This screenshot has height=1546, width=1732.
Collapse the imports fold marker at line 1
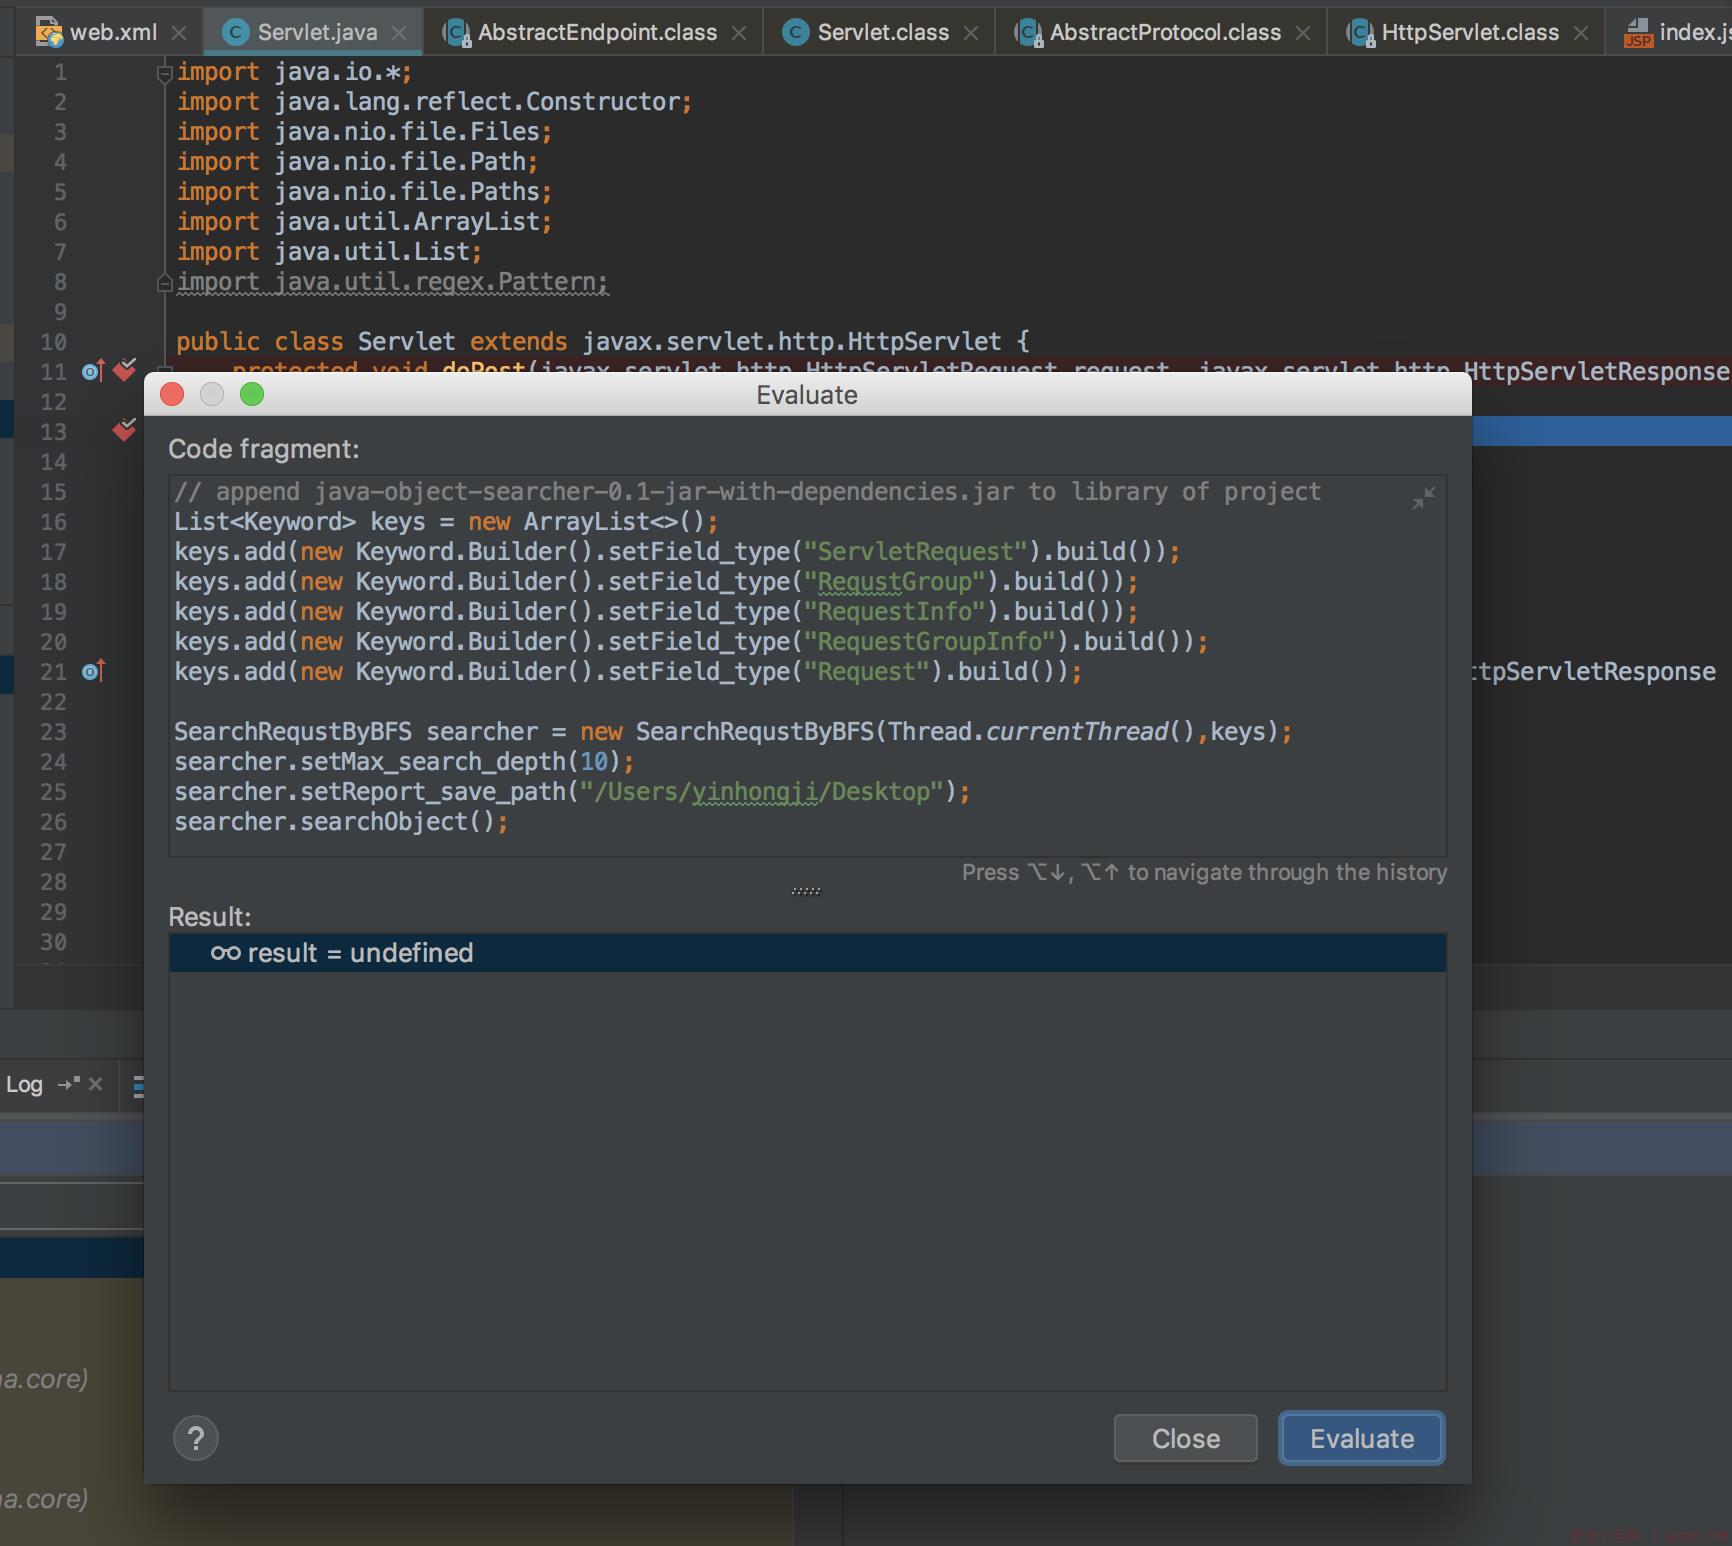tap(165, 72)
